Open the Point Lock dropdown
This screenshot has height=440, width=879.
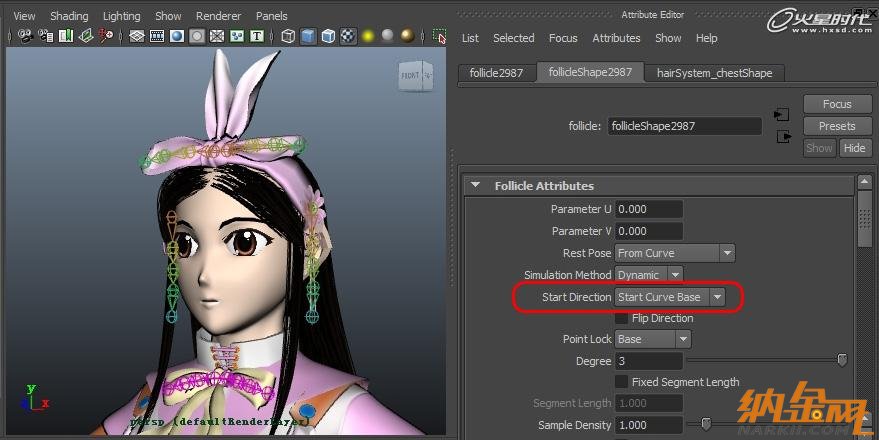[x=653, y=339]
